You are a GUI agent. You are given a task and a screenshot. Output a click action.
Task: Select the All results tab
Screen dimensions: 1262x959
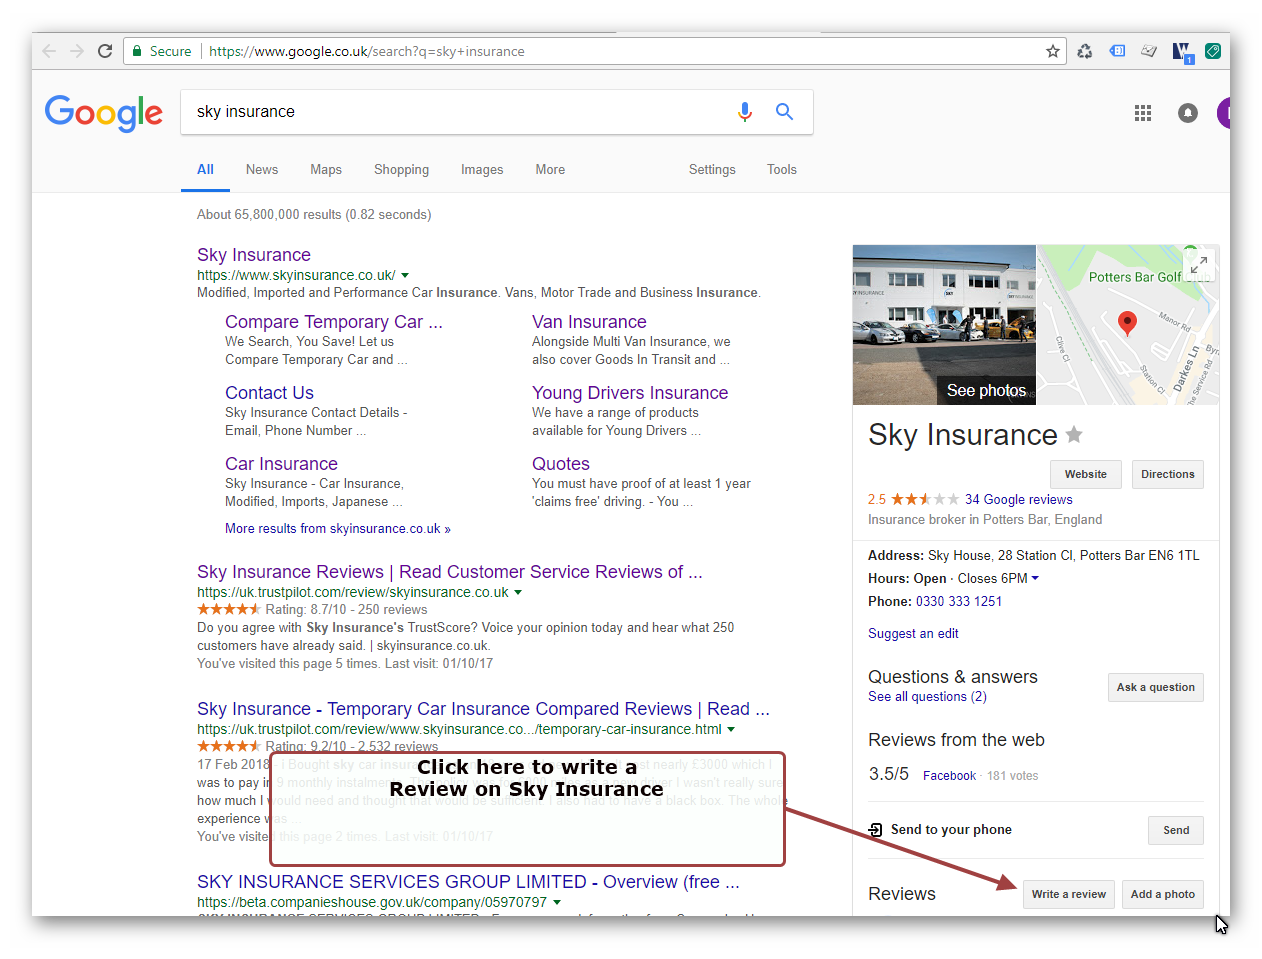click(205, 170)
